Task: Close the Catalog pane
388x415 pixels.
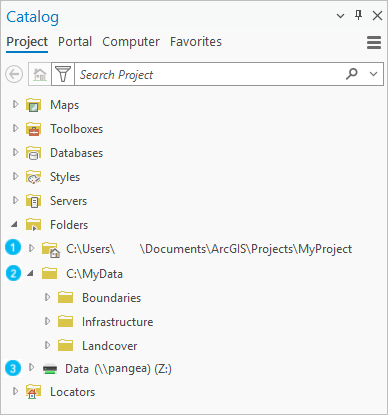Action: click(377, 16)
